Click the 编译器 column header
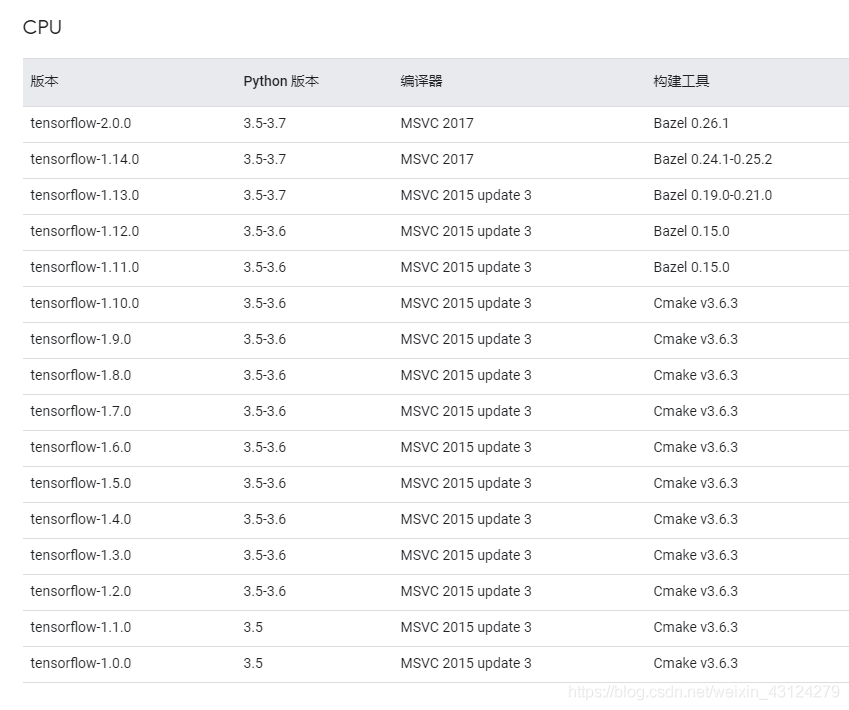The width and height of the screenshot is (849, 710). 421,81
